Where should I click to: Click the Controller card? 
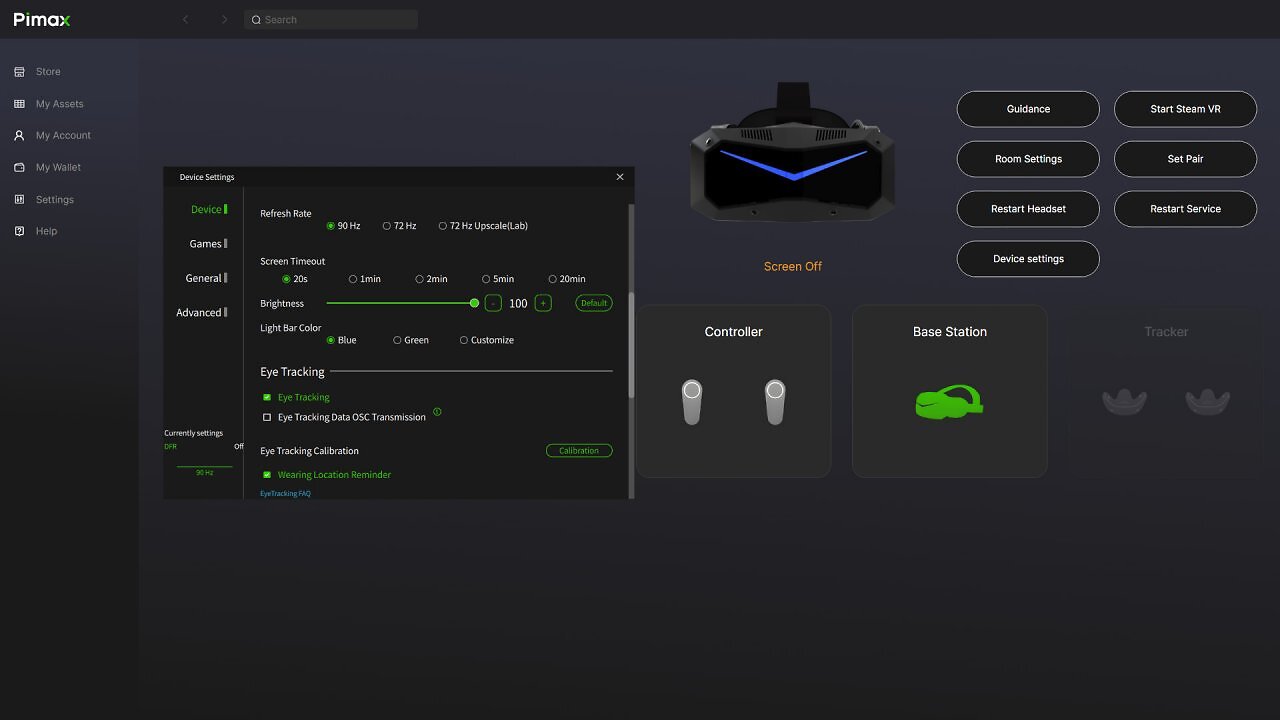(734, 391)
